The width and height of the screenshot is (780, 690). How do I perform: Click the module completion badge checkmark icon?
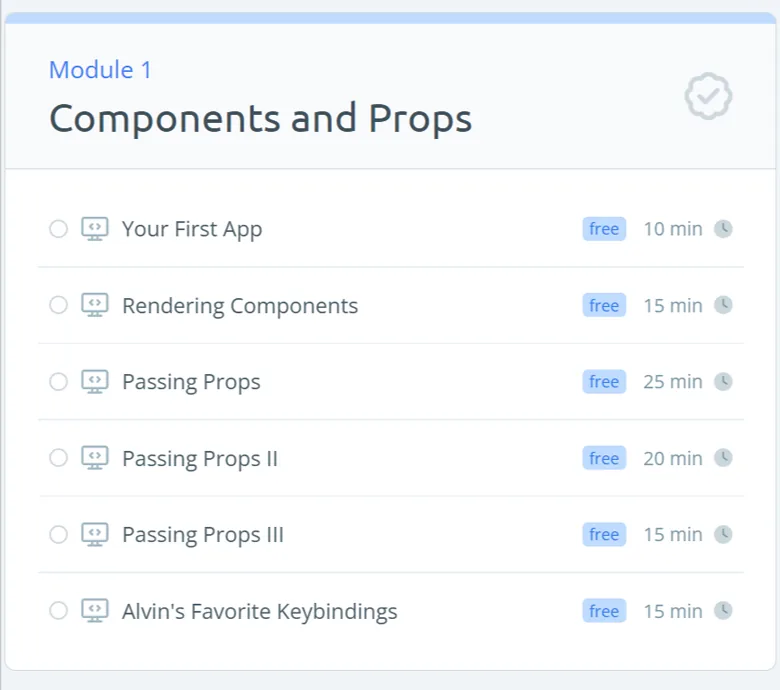point(708,96)
